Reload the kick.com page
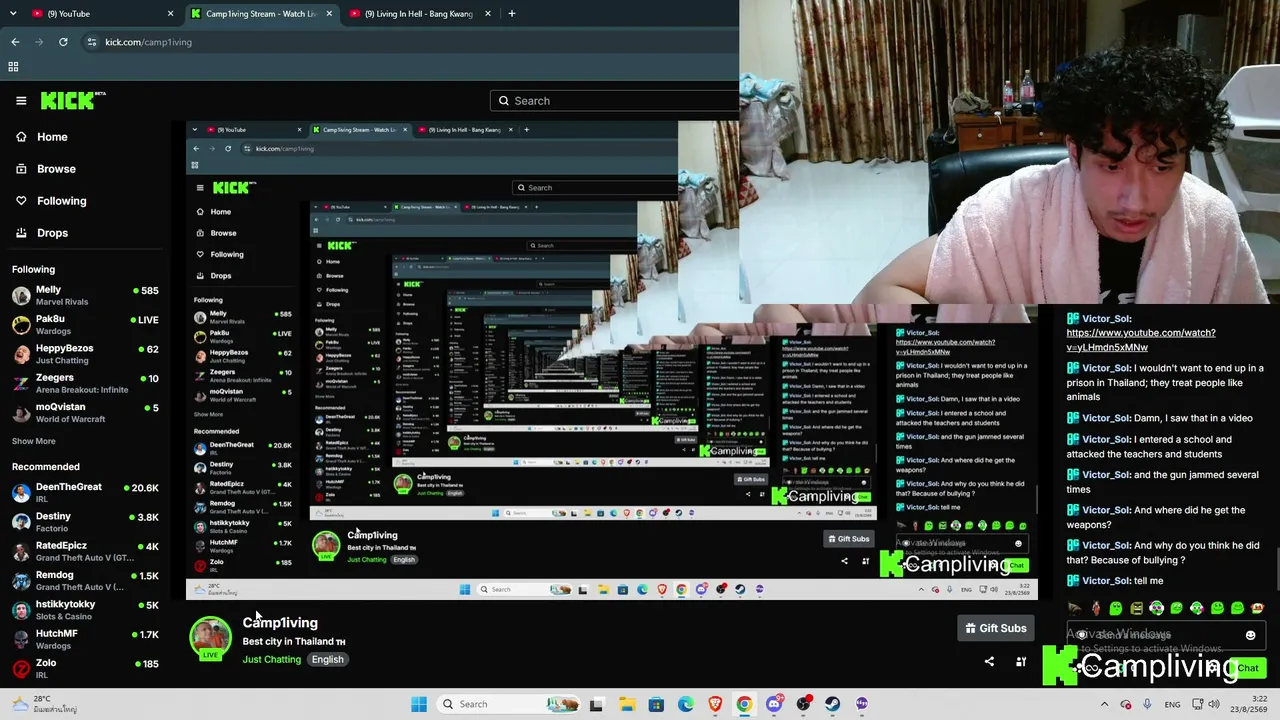The width and height of the screenshot is (1280, 720). 63,42
